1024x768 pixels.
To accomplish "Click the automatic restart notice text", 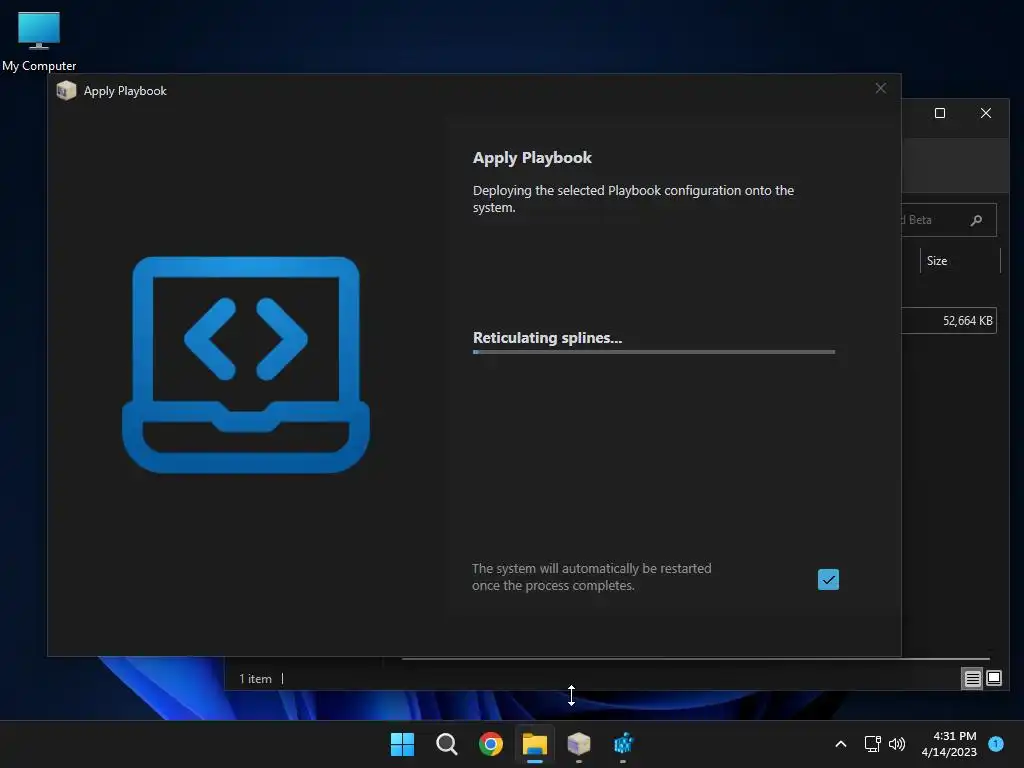I will click(x=592, y=577).
